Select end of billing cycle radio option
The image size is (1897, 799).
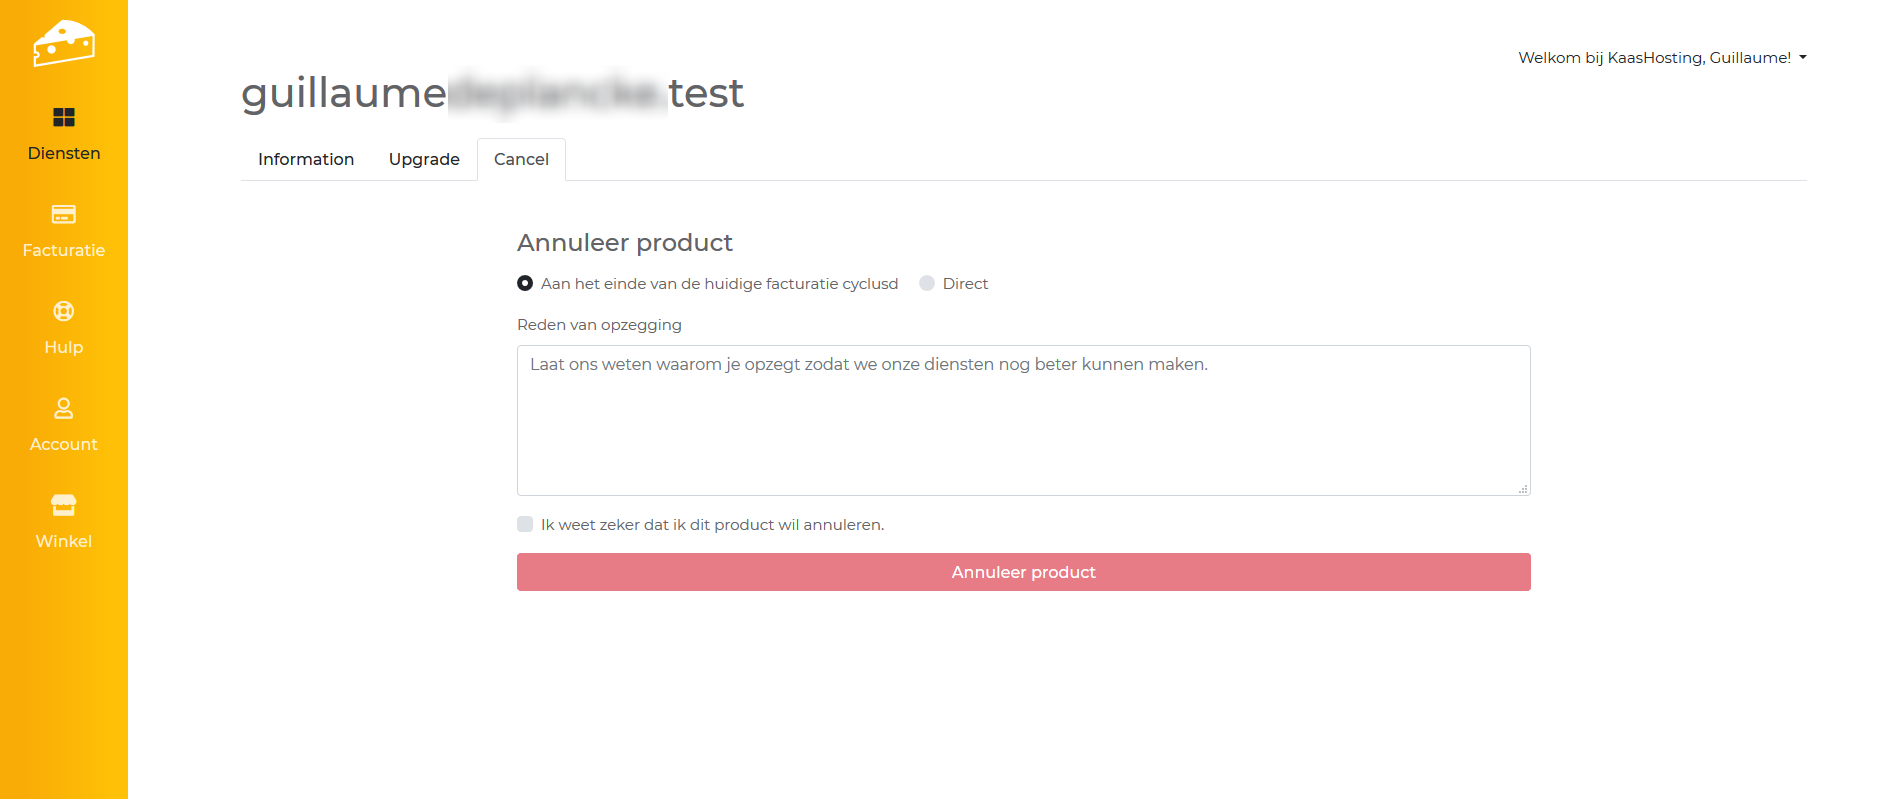click(525, 284)
